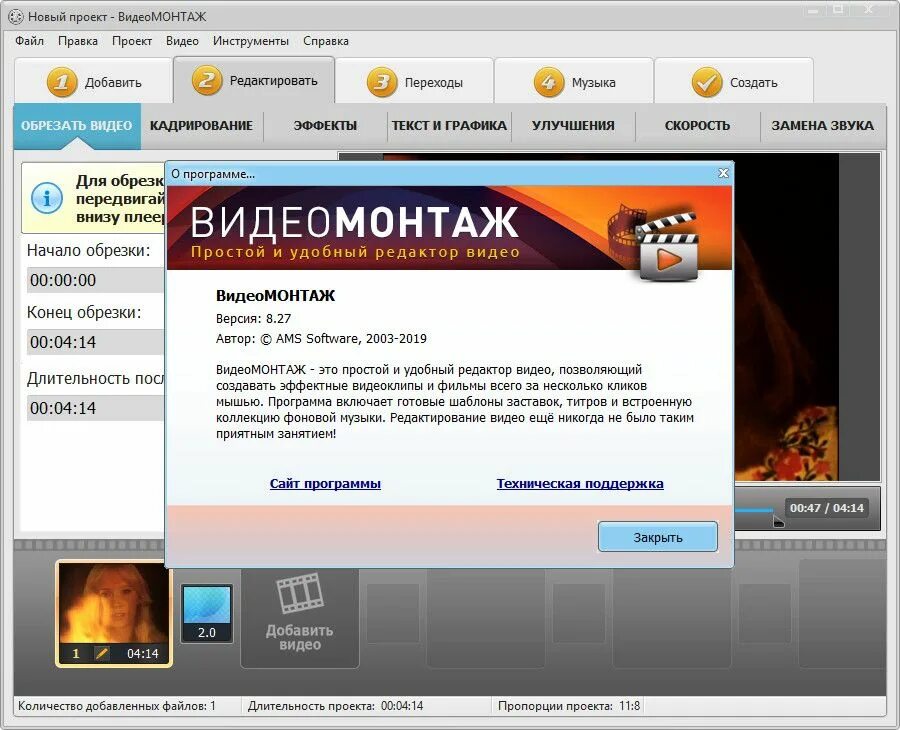
Task: Click the trim marker on player timeline
Action: pyautogui.click(x=778, y=521)
